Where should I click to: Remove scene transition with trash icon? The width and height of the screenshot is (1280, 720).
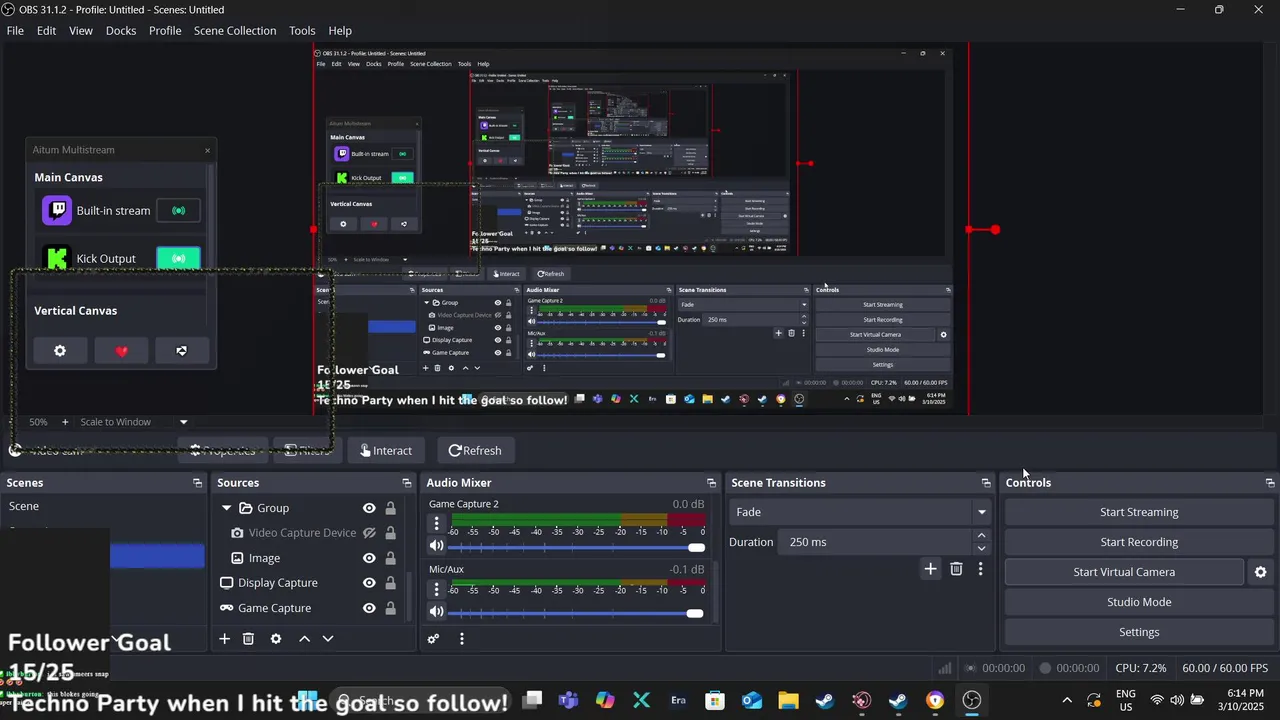956,569
